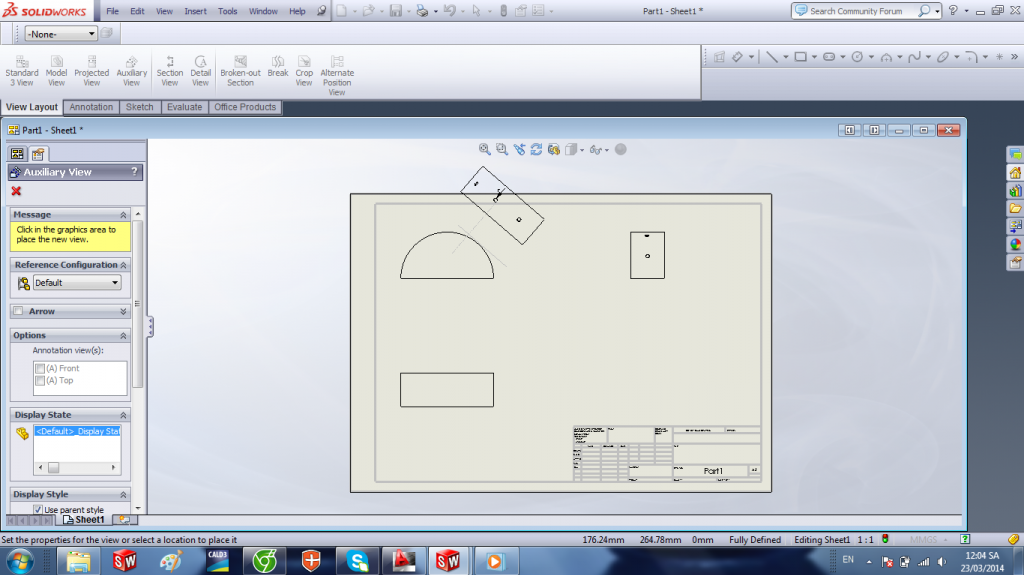Check the (A) Top annotation view

click(40, 380)
